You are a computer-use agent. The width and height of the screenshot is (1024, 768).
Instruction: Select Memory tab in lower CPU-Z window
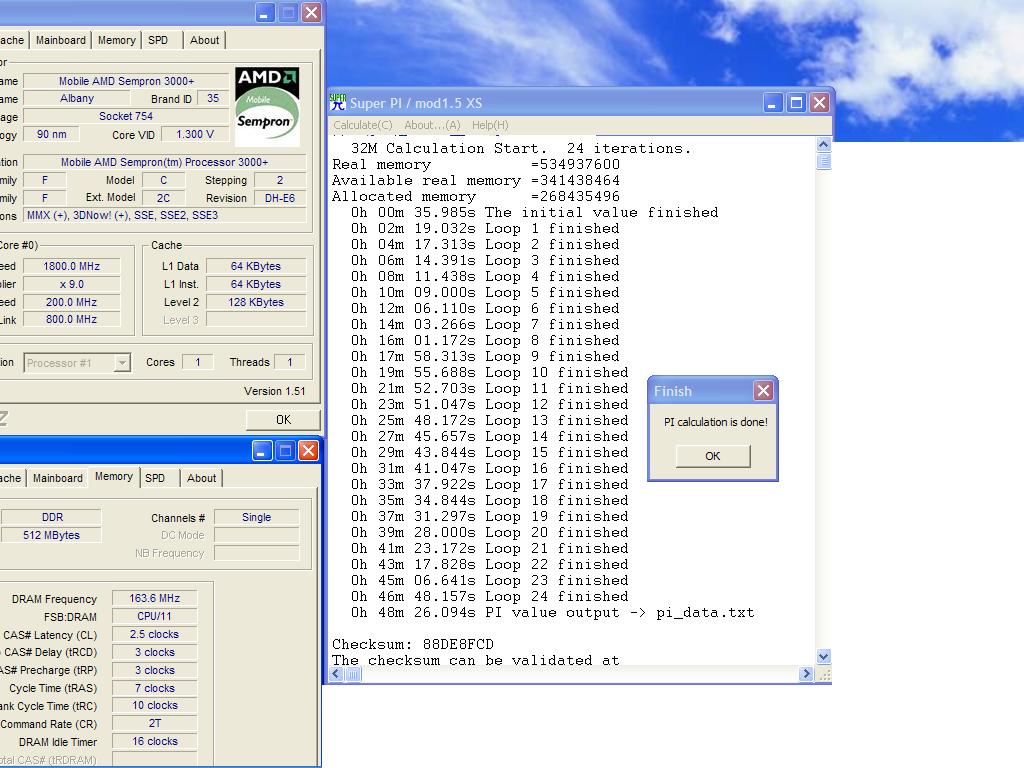(114, 477)
